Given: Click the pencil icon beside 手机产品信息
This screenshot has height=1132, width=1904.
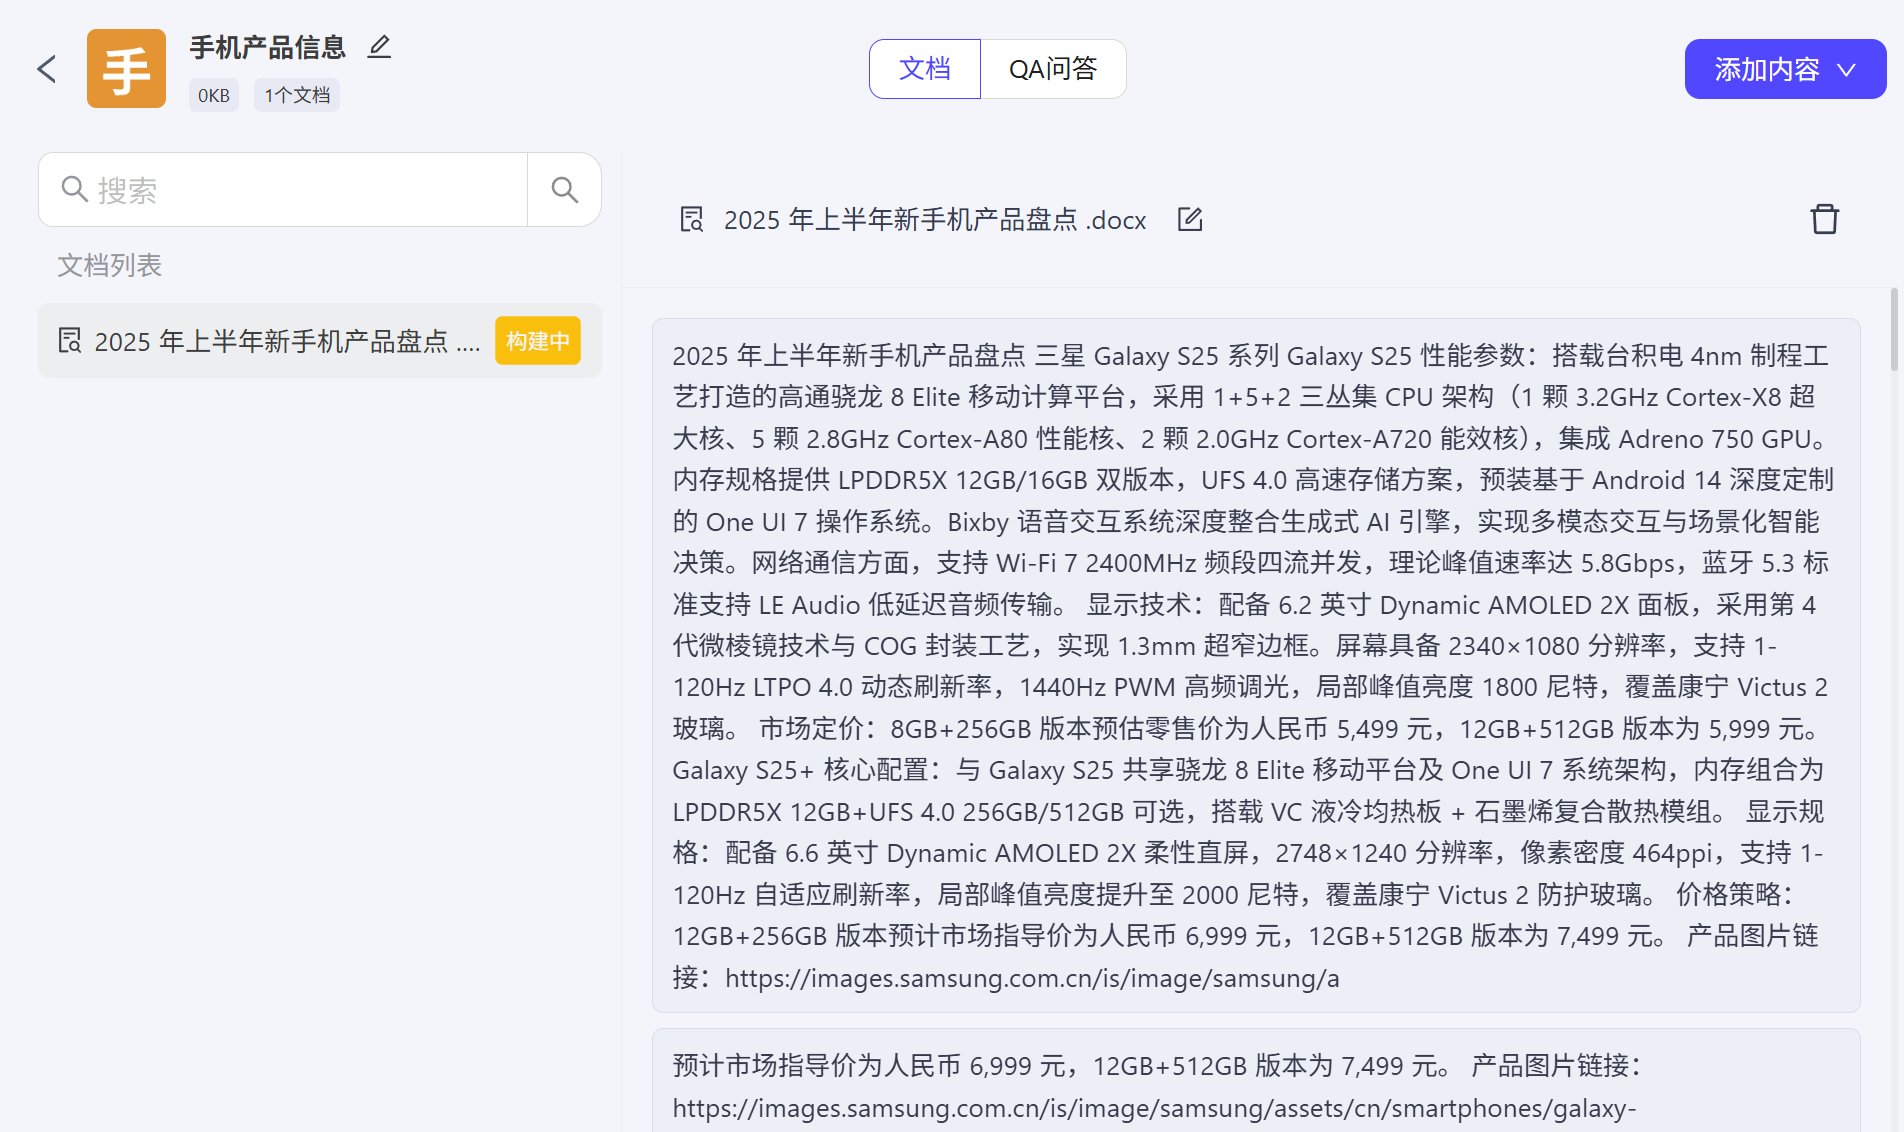Looking at the screenshot, I should 379,47.
